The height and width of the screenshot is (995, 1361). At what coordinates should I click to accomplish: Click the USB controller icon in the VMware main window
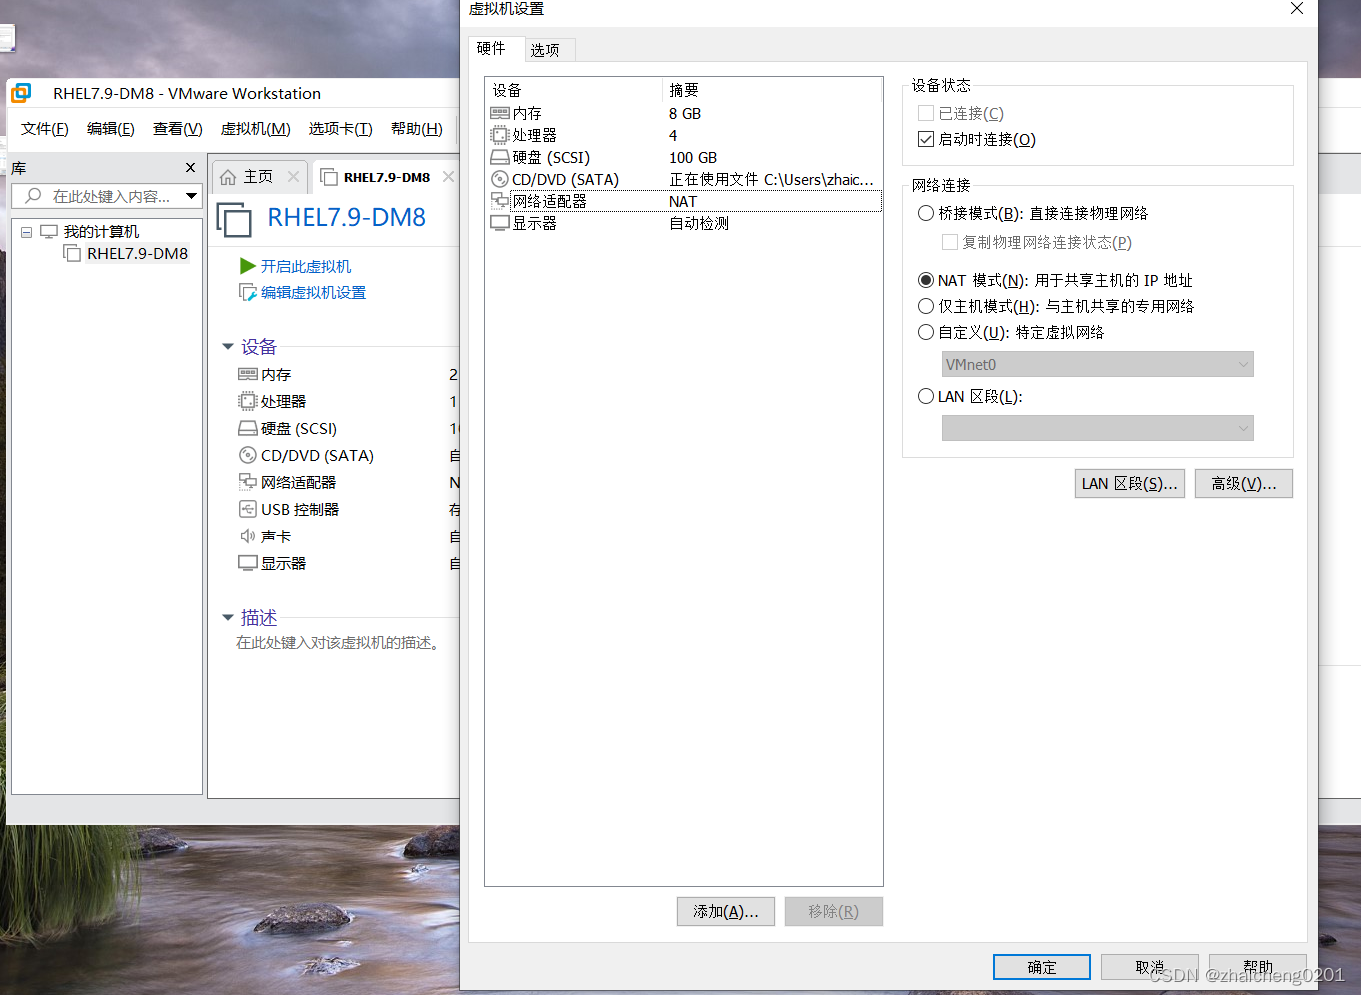(x=248, y=509)
